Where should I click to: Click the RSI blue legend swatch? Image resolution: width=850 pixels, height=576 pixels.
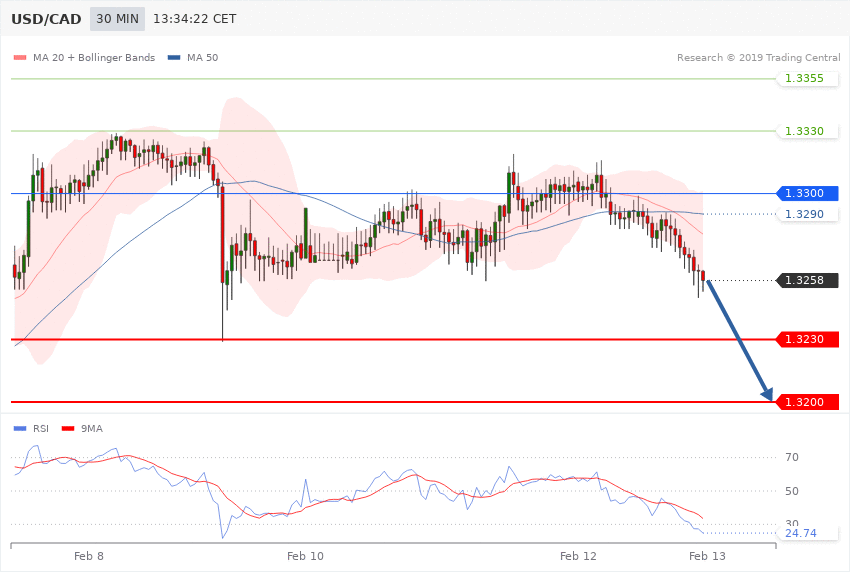click(20, 429)
